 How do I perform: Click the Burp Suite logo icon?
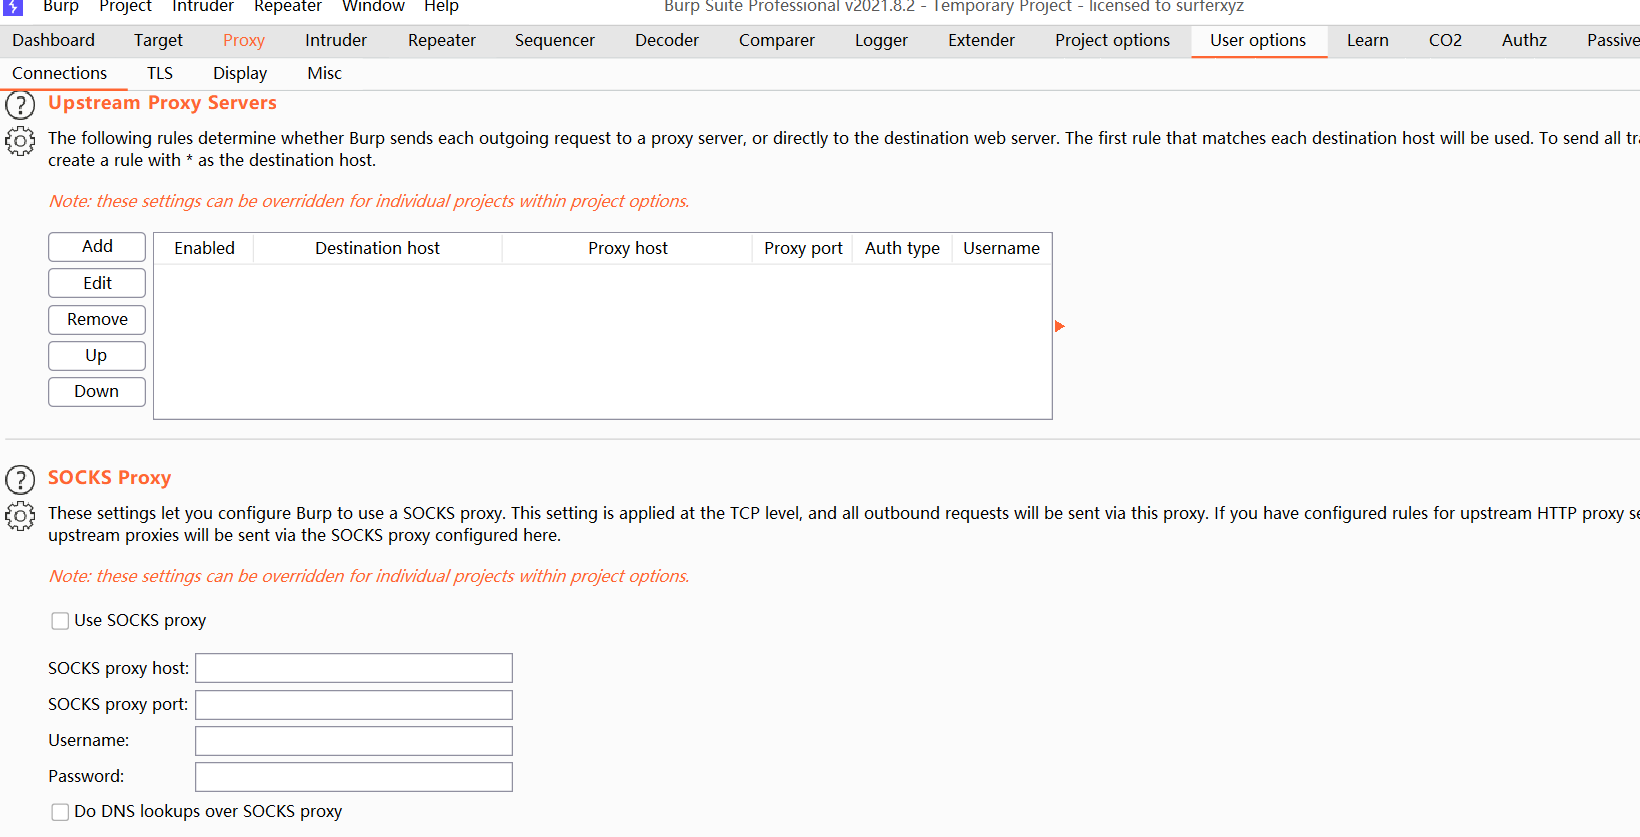coord(13,7)
